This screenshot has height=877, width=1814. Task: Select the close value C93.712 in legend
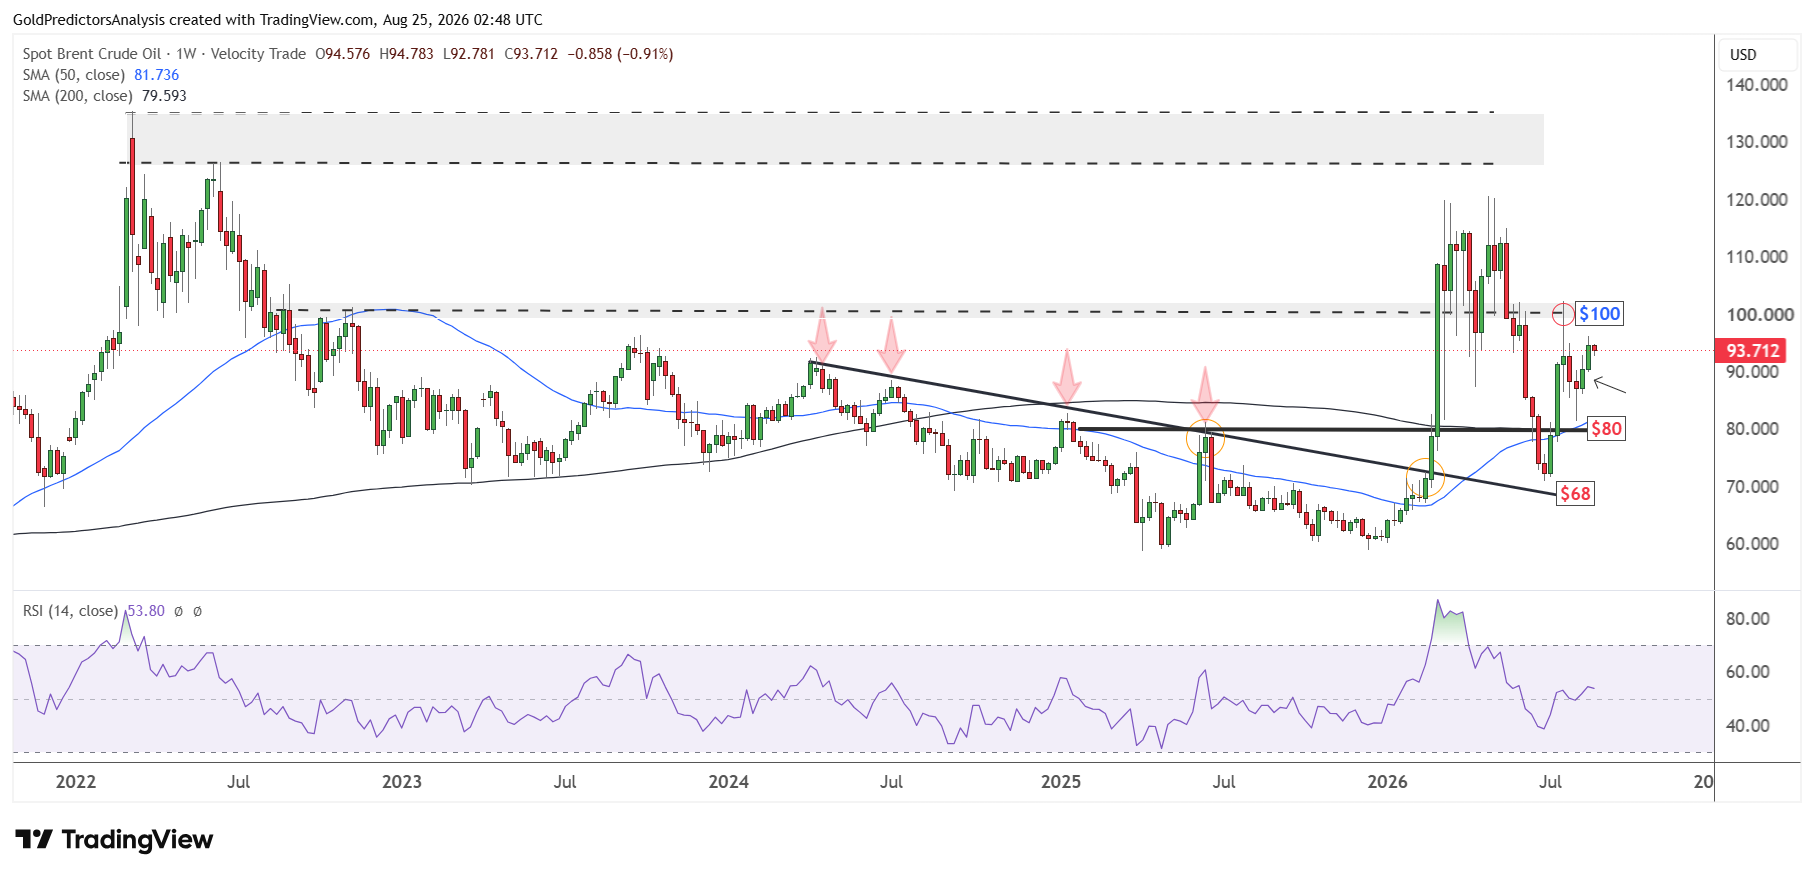(531, 54)
